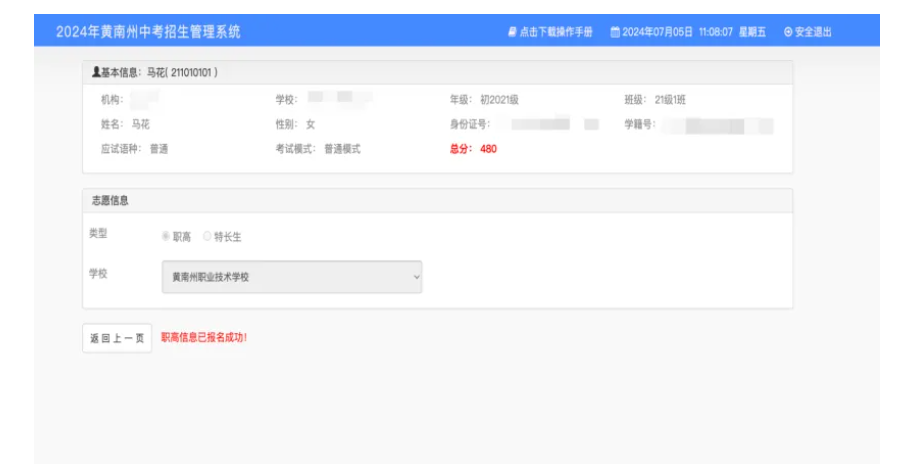Click the 基本信息 panel header bar
The width and height of the screenshot is (897, 464).
437,73
